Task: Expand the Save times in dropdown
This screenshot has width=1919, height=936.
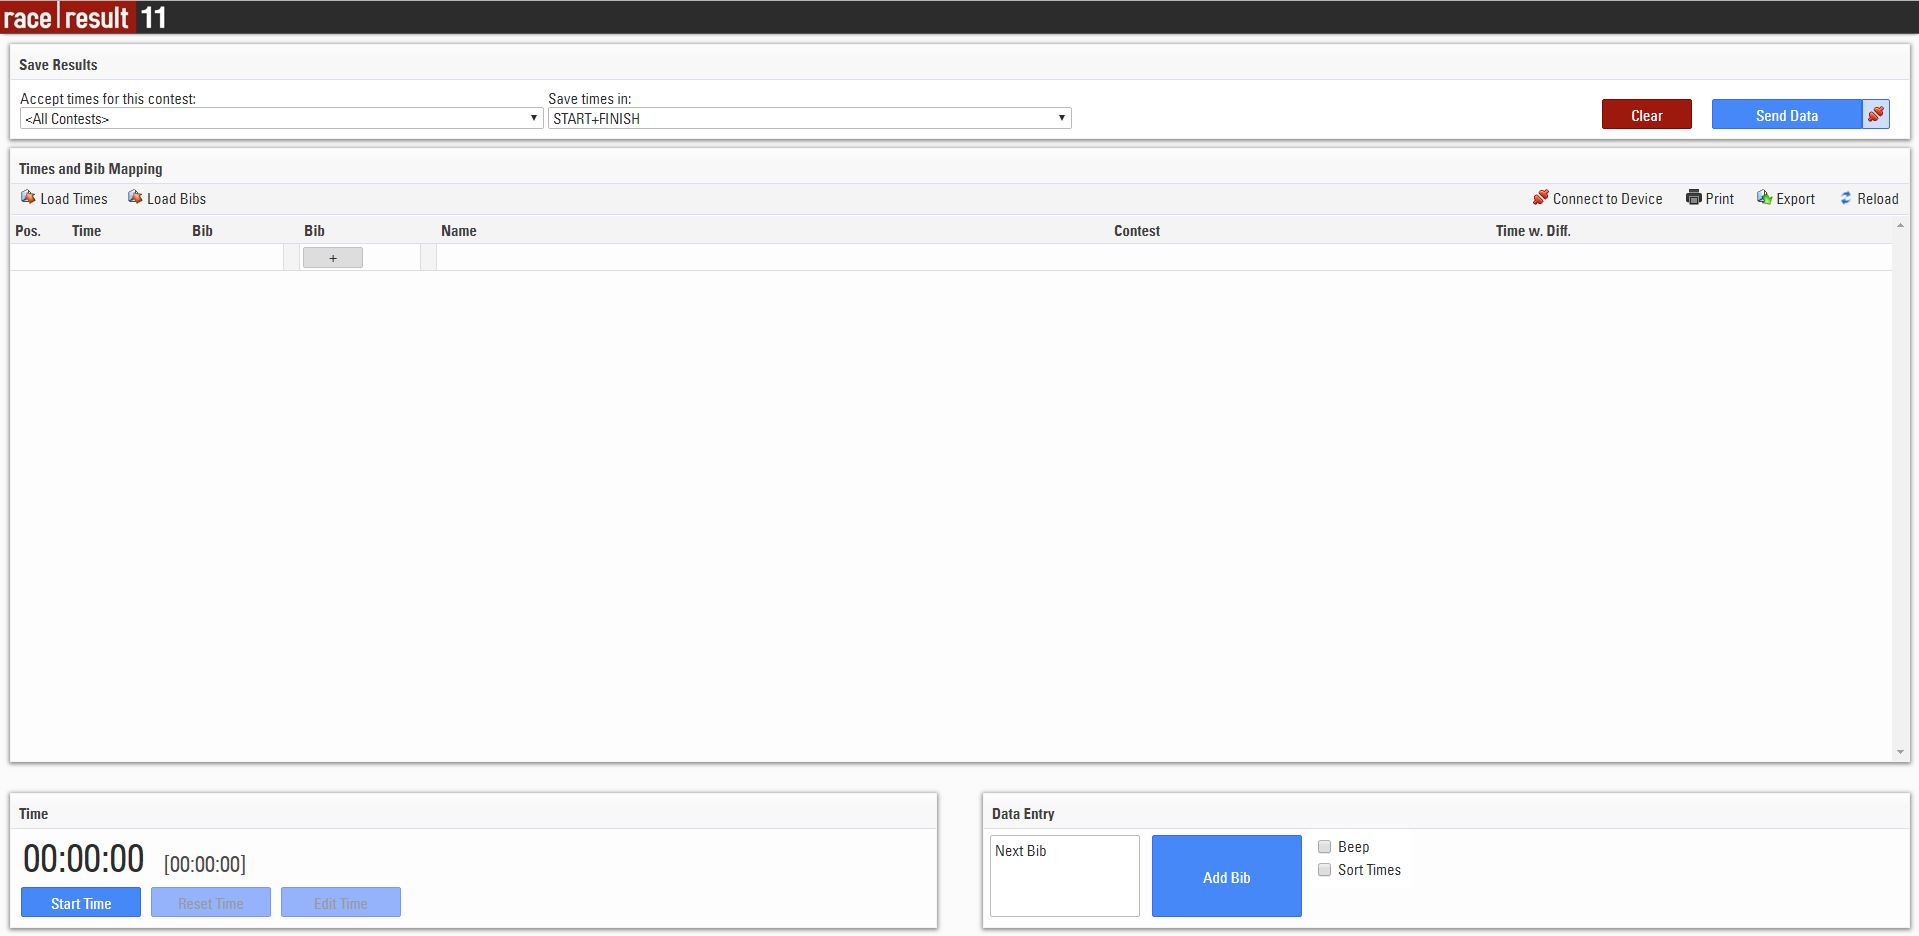Action: coord(808,119)
